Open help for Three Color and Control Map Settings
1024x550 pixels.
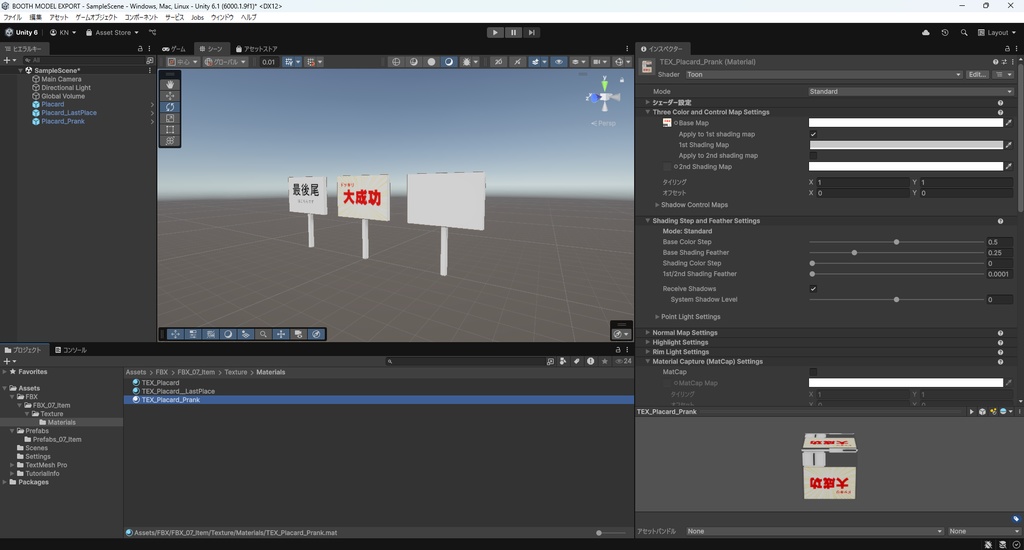click(1000, 112)
